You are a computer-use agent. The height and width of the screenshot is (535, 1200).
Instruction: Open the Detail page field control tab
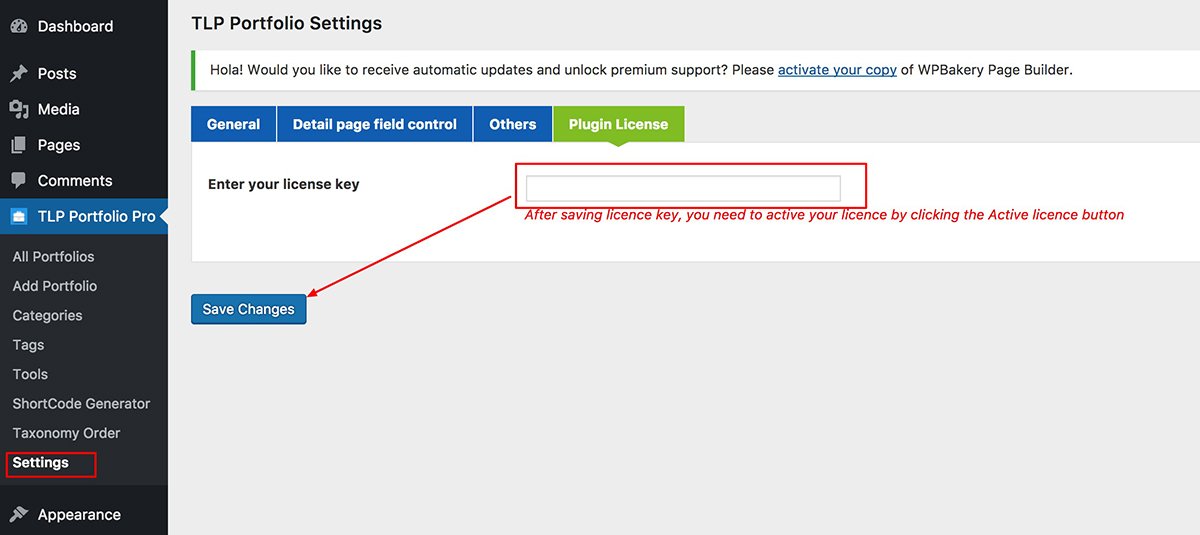(375, 124)
